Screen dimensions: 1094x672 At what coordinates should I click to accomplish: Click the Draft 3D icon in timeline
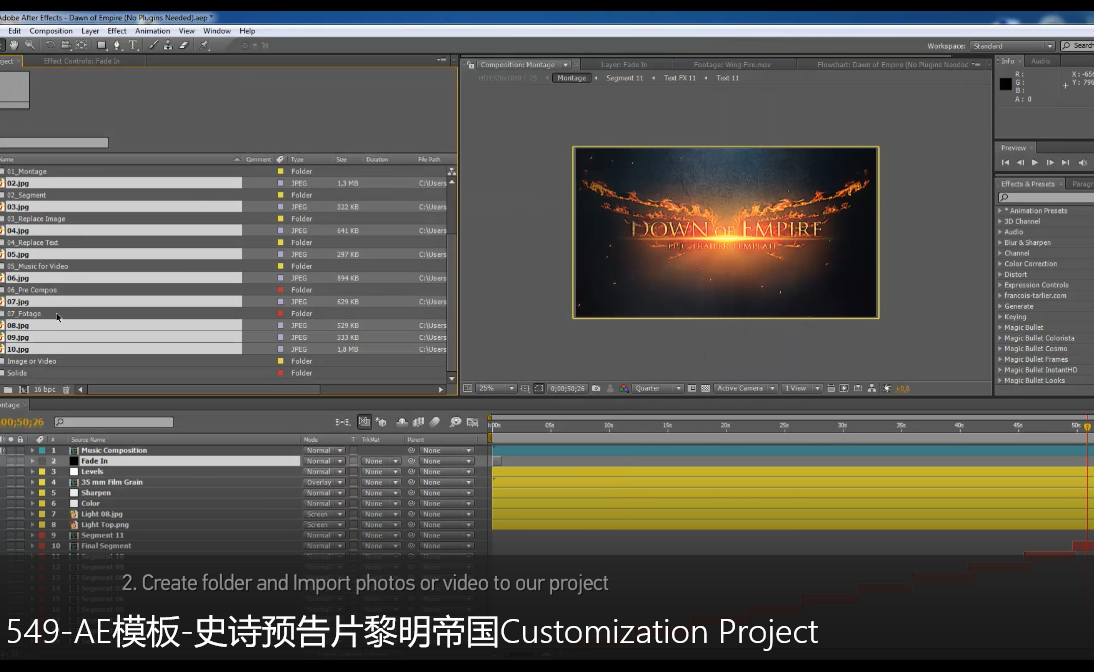(381, 422)
